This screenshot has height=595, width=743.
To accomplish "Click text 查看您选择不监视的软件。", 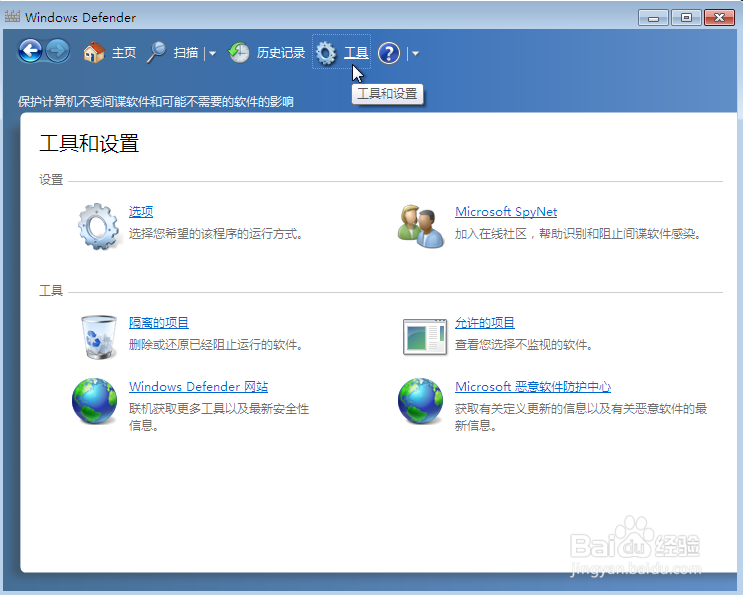I will pos(524,344).
